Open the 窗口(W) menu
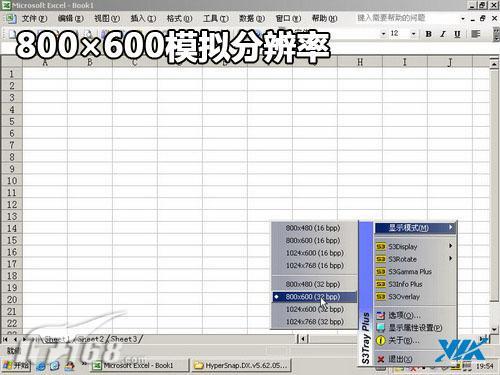 tap(288, 18)
